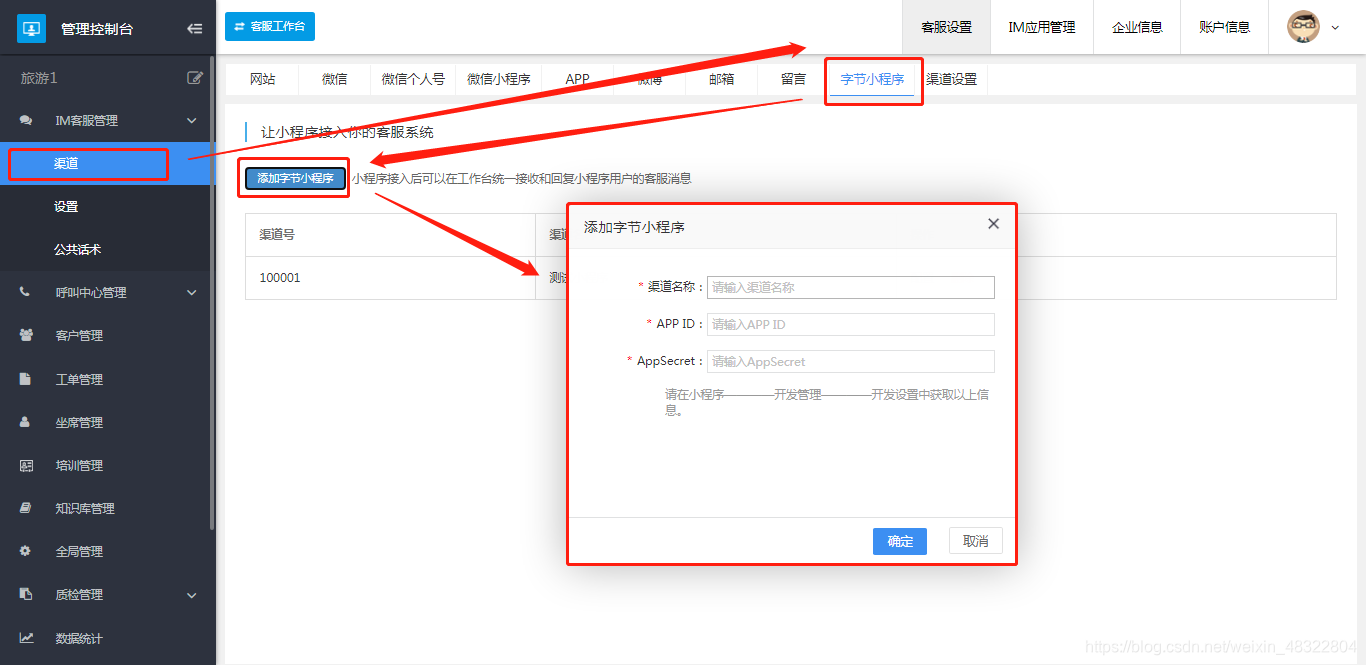Image resolution: width=1366 pixels, height=665 pixels.
Task: Click the 坐席管理 user icon
Action: 26,422
